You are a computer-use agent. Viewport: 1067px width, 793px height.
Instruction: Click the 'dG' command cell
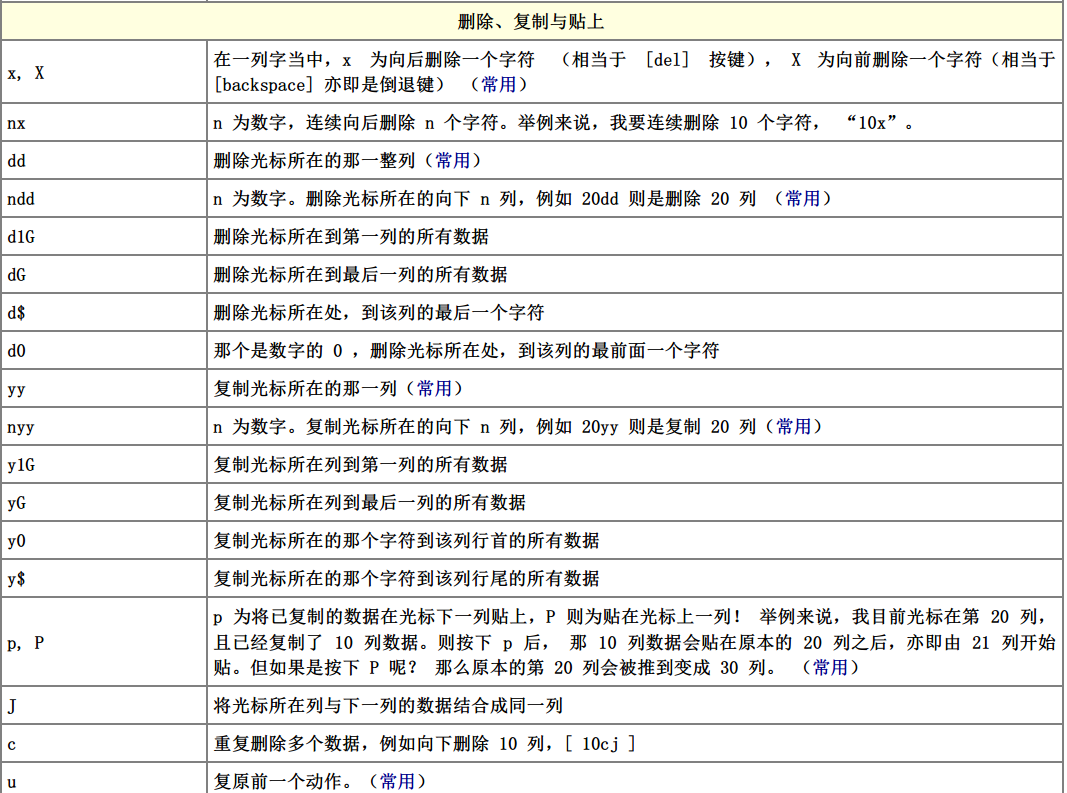(x=104, y=275)
